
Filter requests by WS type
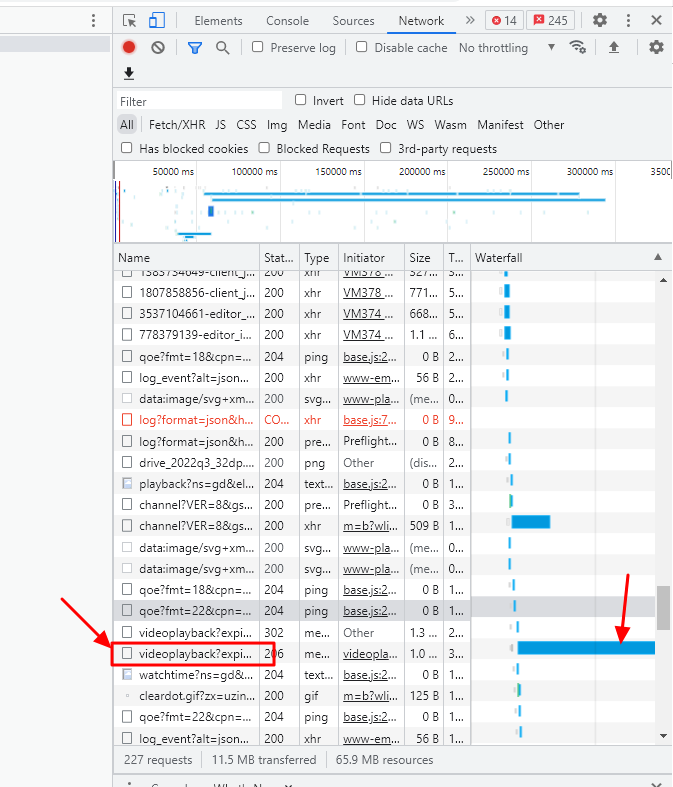point(416,124)
